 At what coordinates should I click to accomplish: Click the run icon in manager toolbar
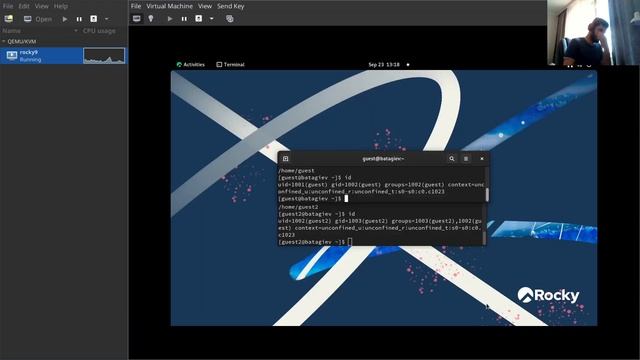pyautogui.click(x=64, y=19)
